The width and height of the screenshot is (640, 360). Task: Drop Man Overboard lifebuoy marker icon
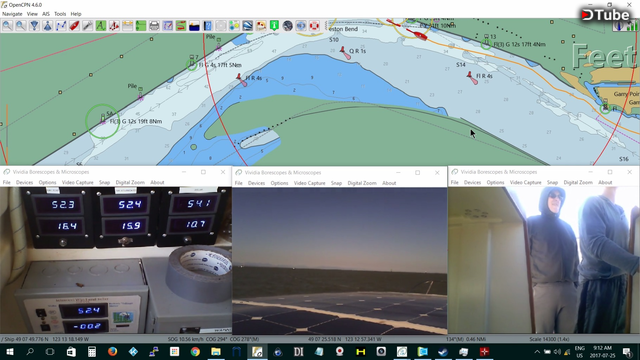coord(314,26)
